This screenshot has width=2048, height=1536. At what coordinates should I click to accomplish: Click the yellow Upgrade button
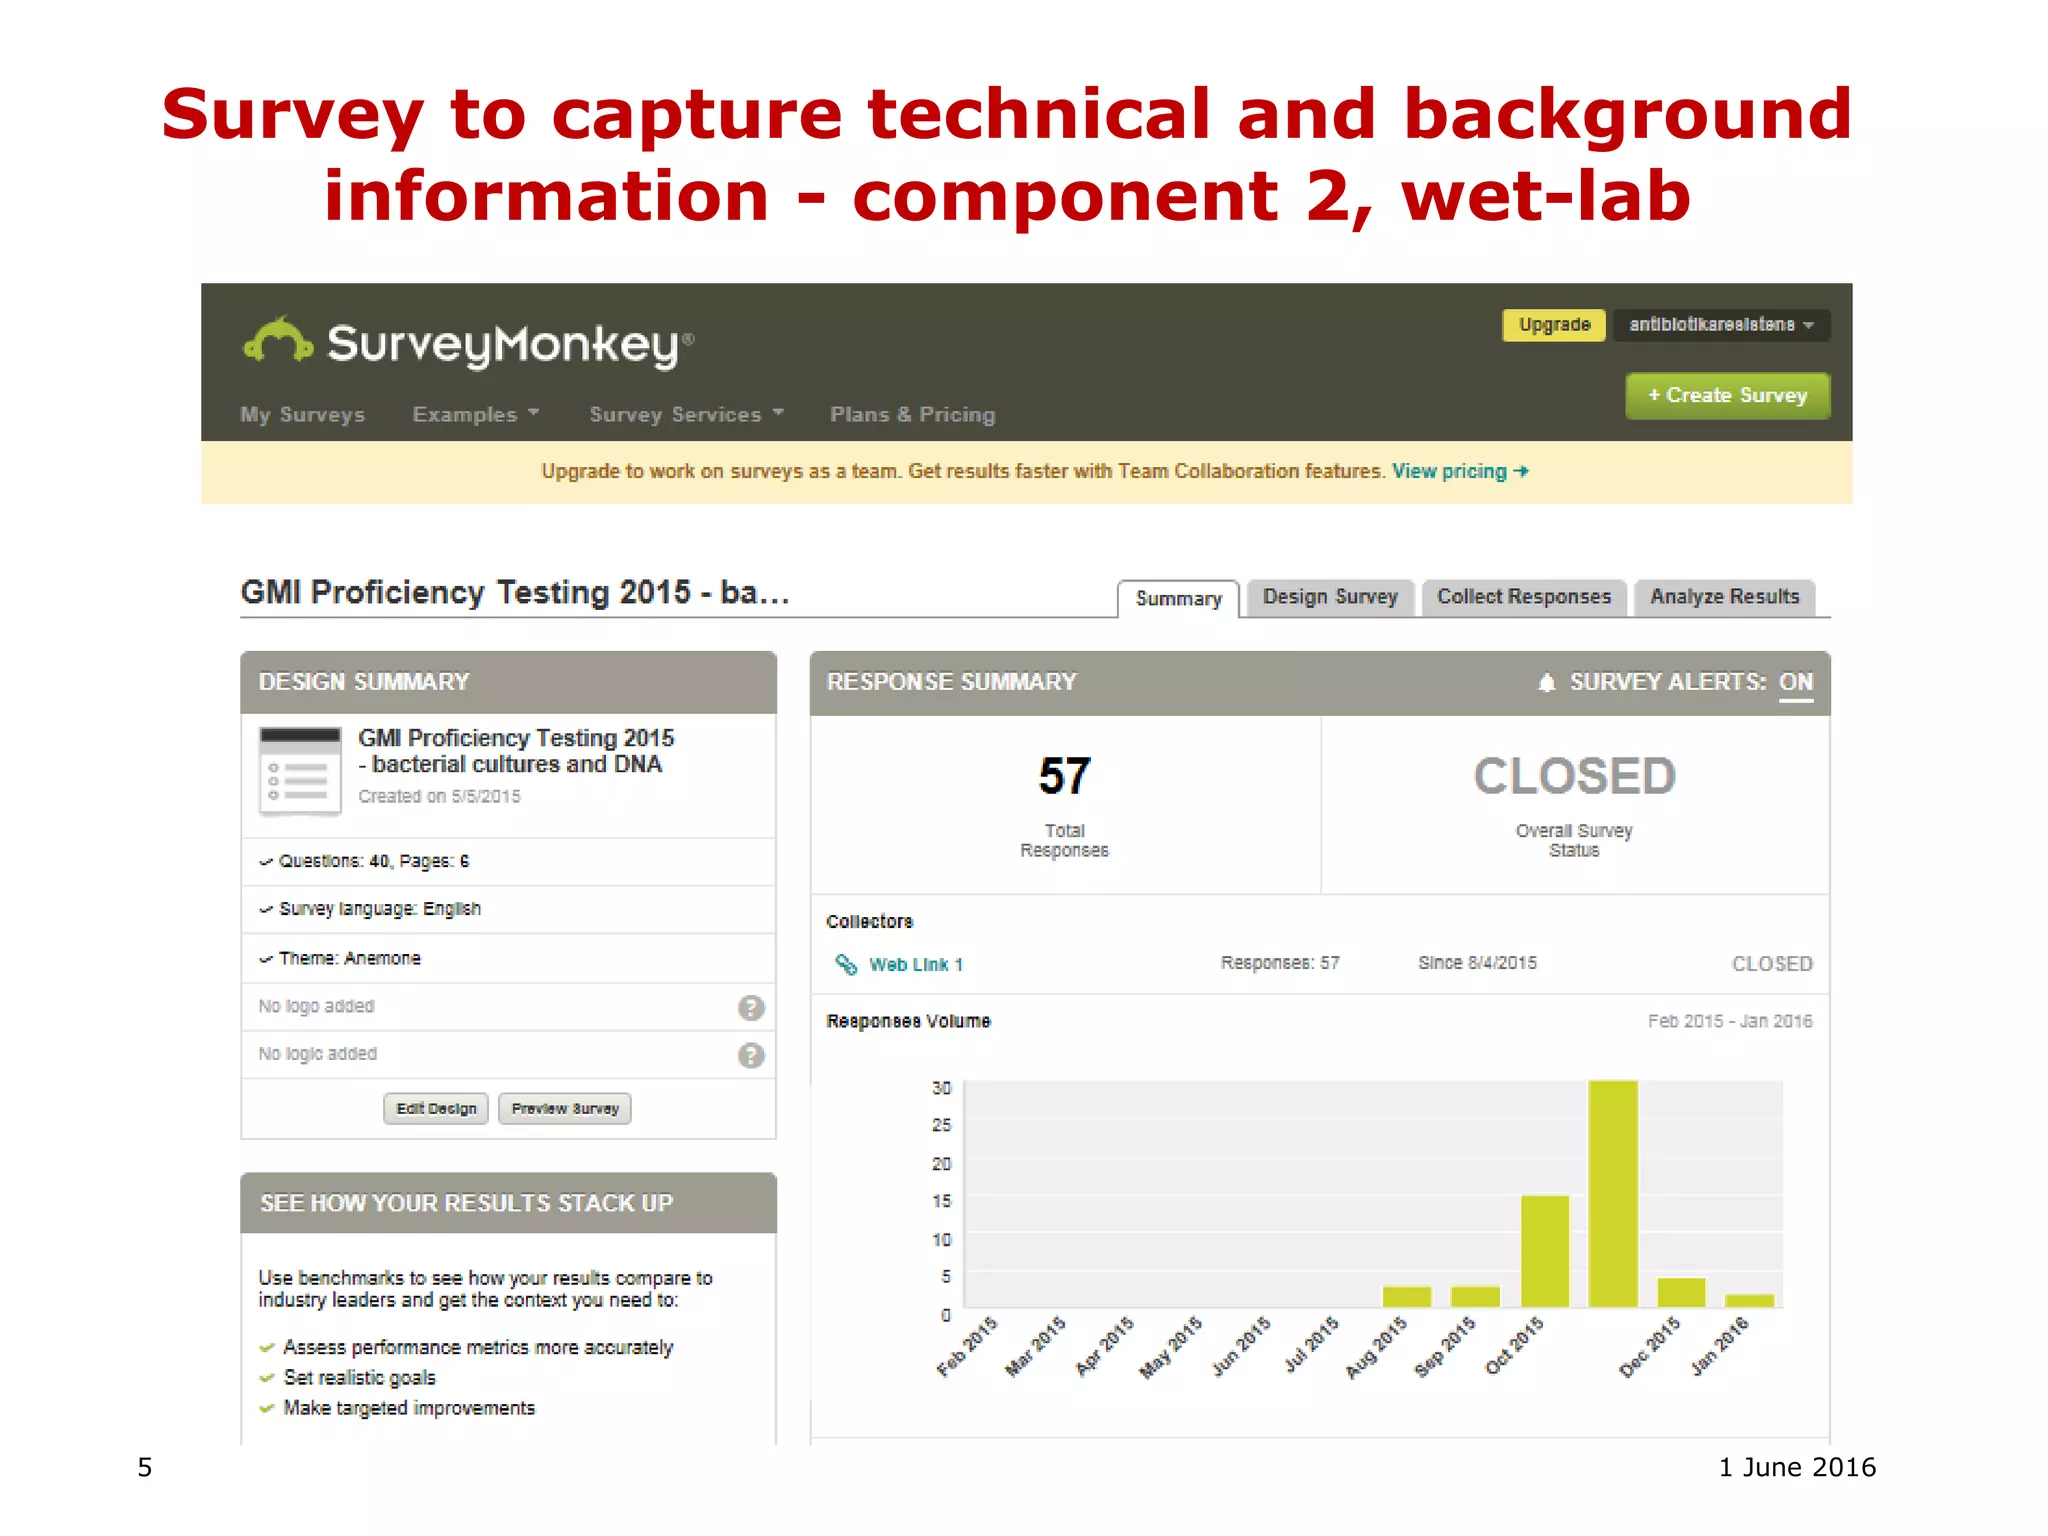tap(1553, 325)
